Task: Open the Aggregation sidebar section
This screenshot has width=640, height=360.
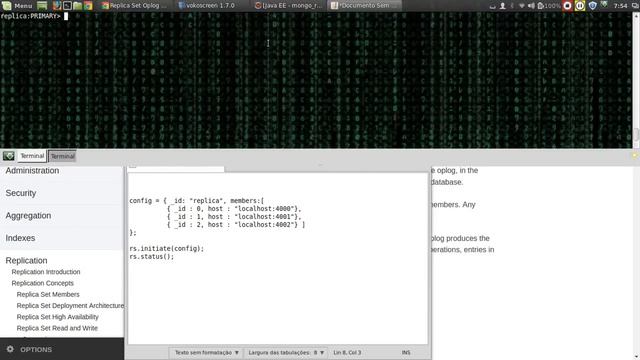Action: (x=28, y=216)
